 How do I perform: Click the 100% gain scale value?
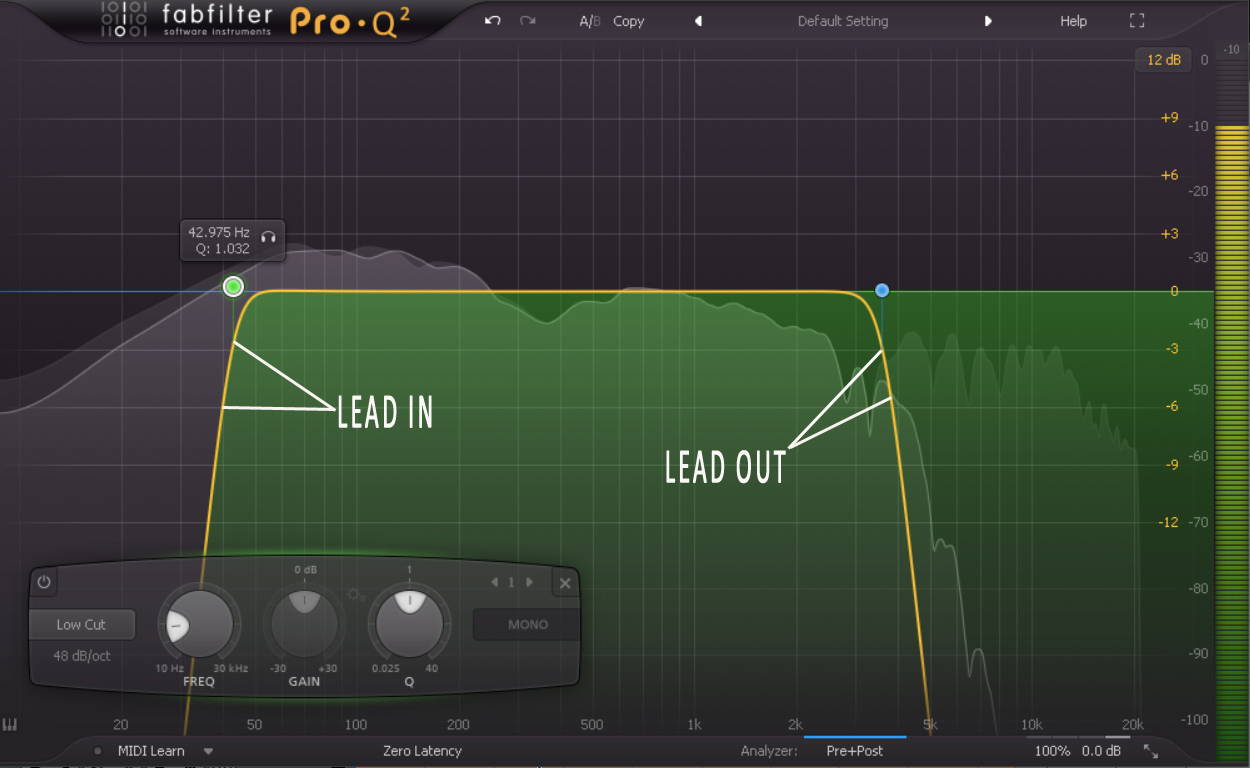[x=1052, y=751]
